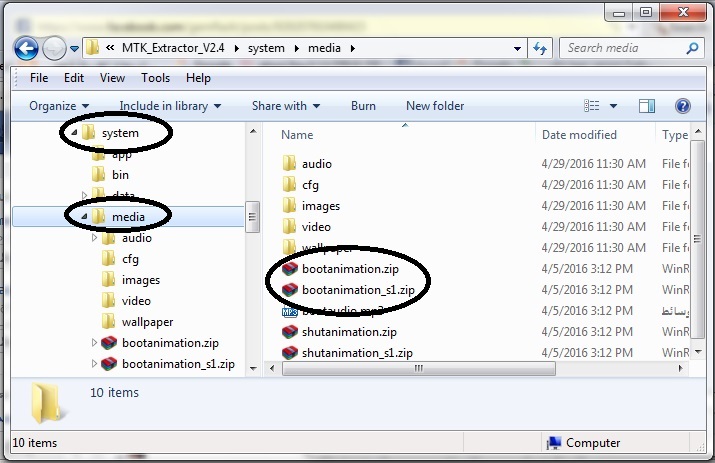Open the Edit menu
The image size is (715, 463).
coord(74,78)
